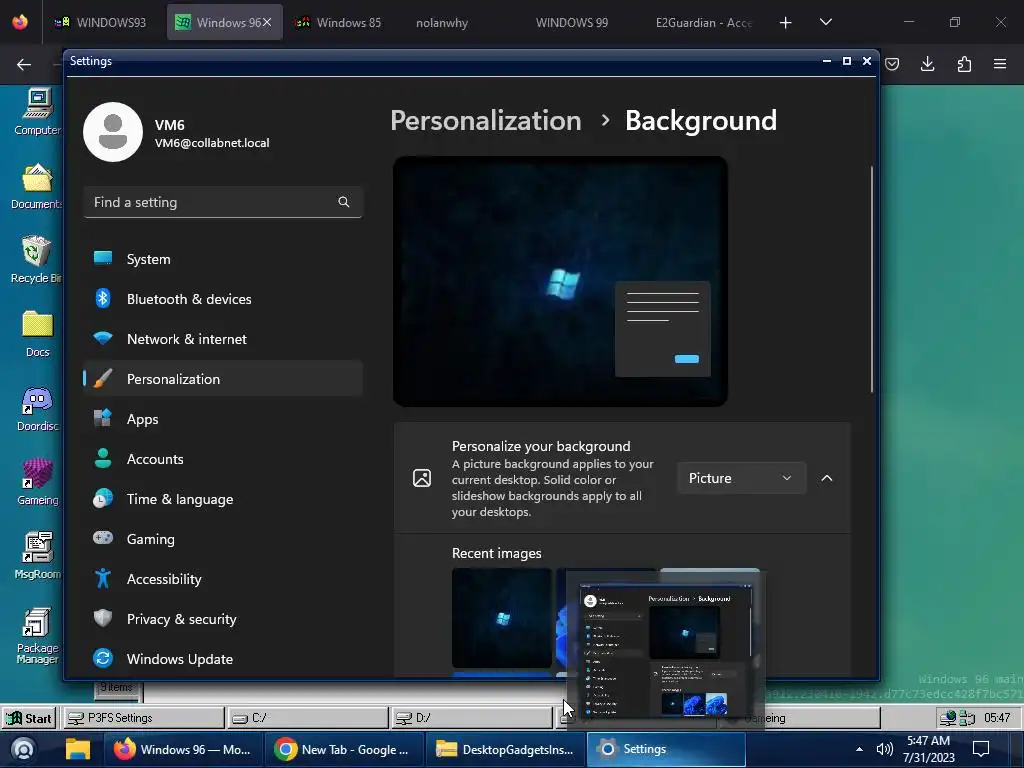Open Windows Update settings

point(223,659)
